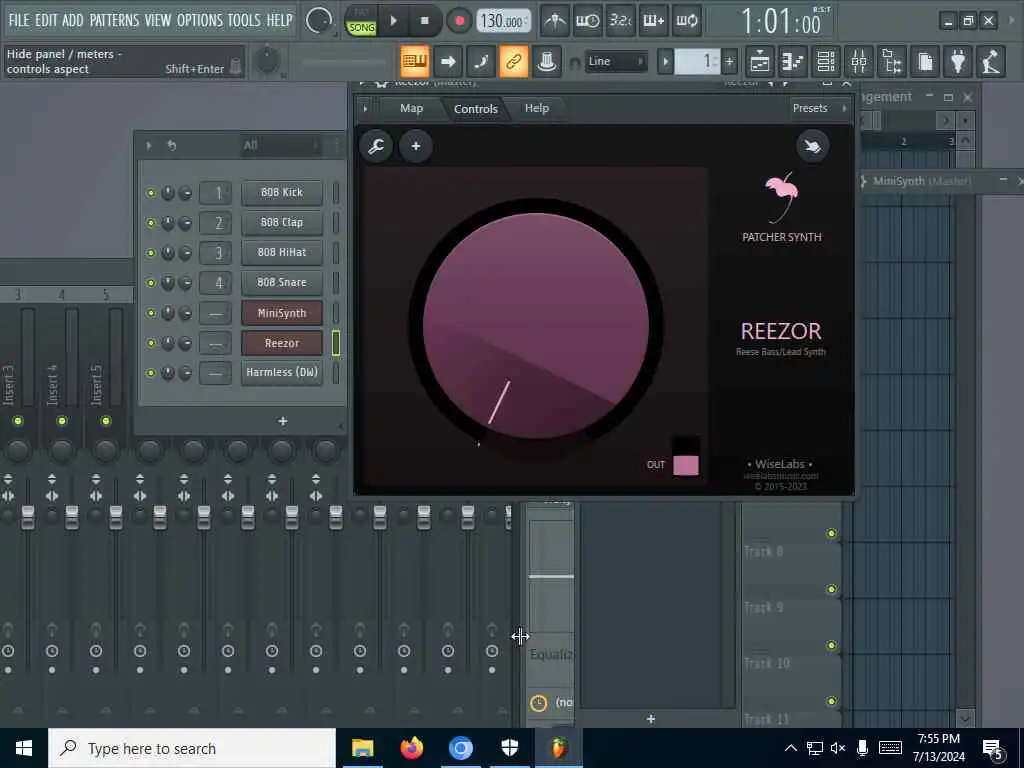This screenshot has height=768, width=1024.
Task: Open File Explorer from the taskbar
Action: [362, 748]
